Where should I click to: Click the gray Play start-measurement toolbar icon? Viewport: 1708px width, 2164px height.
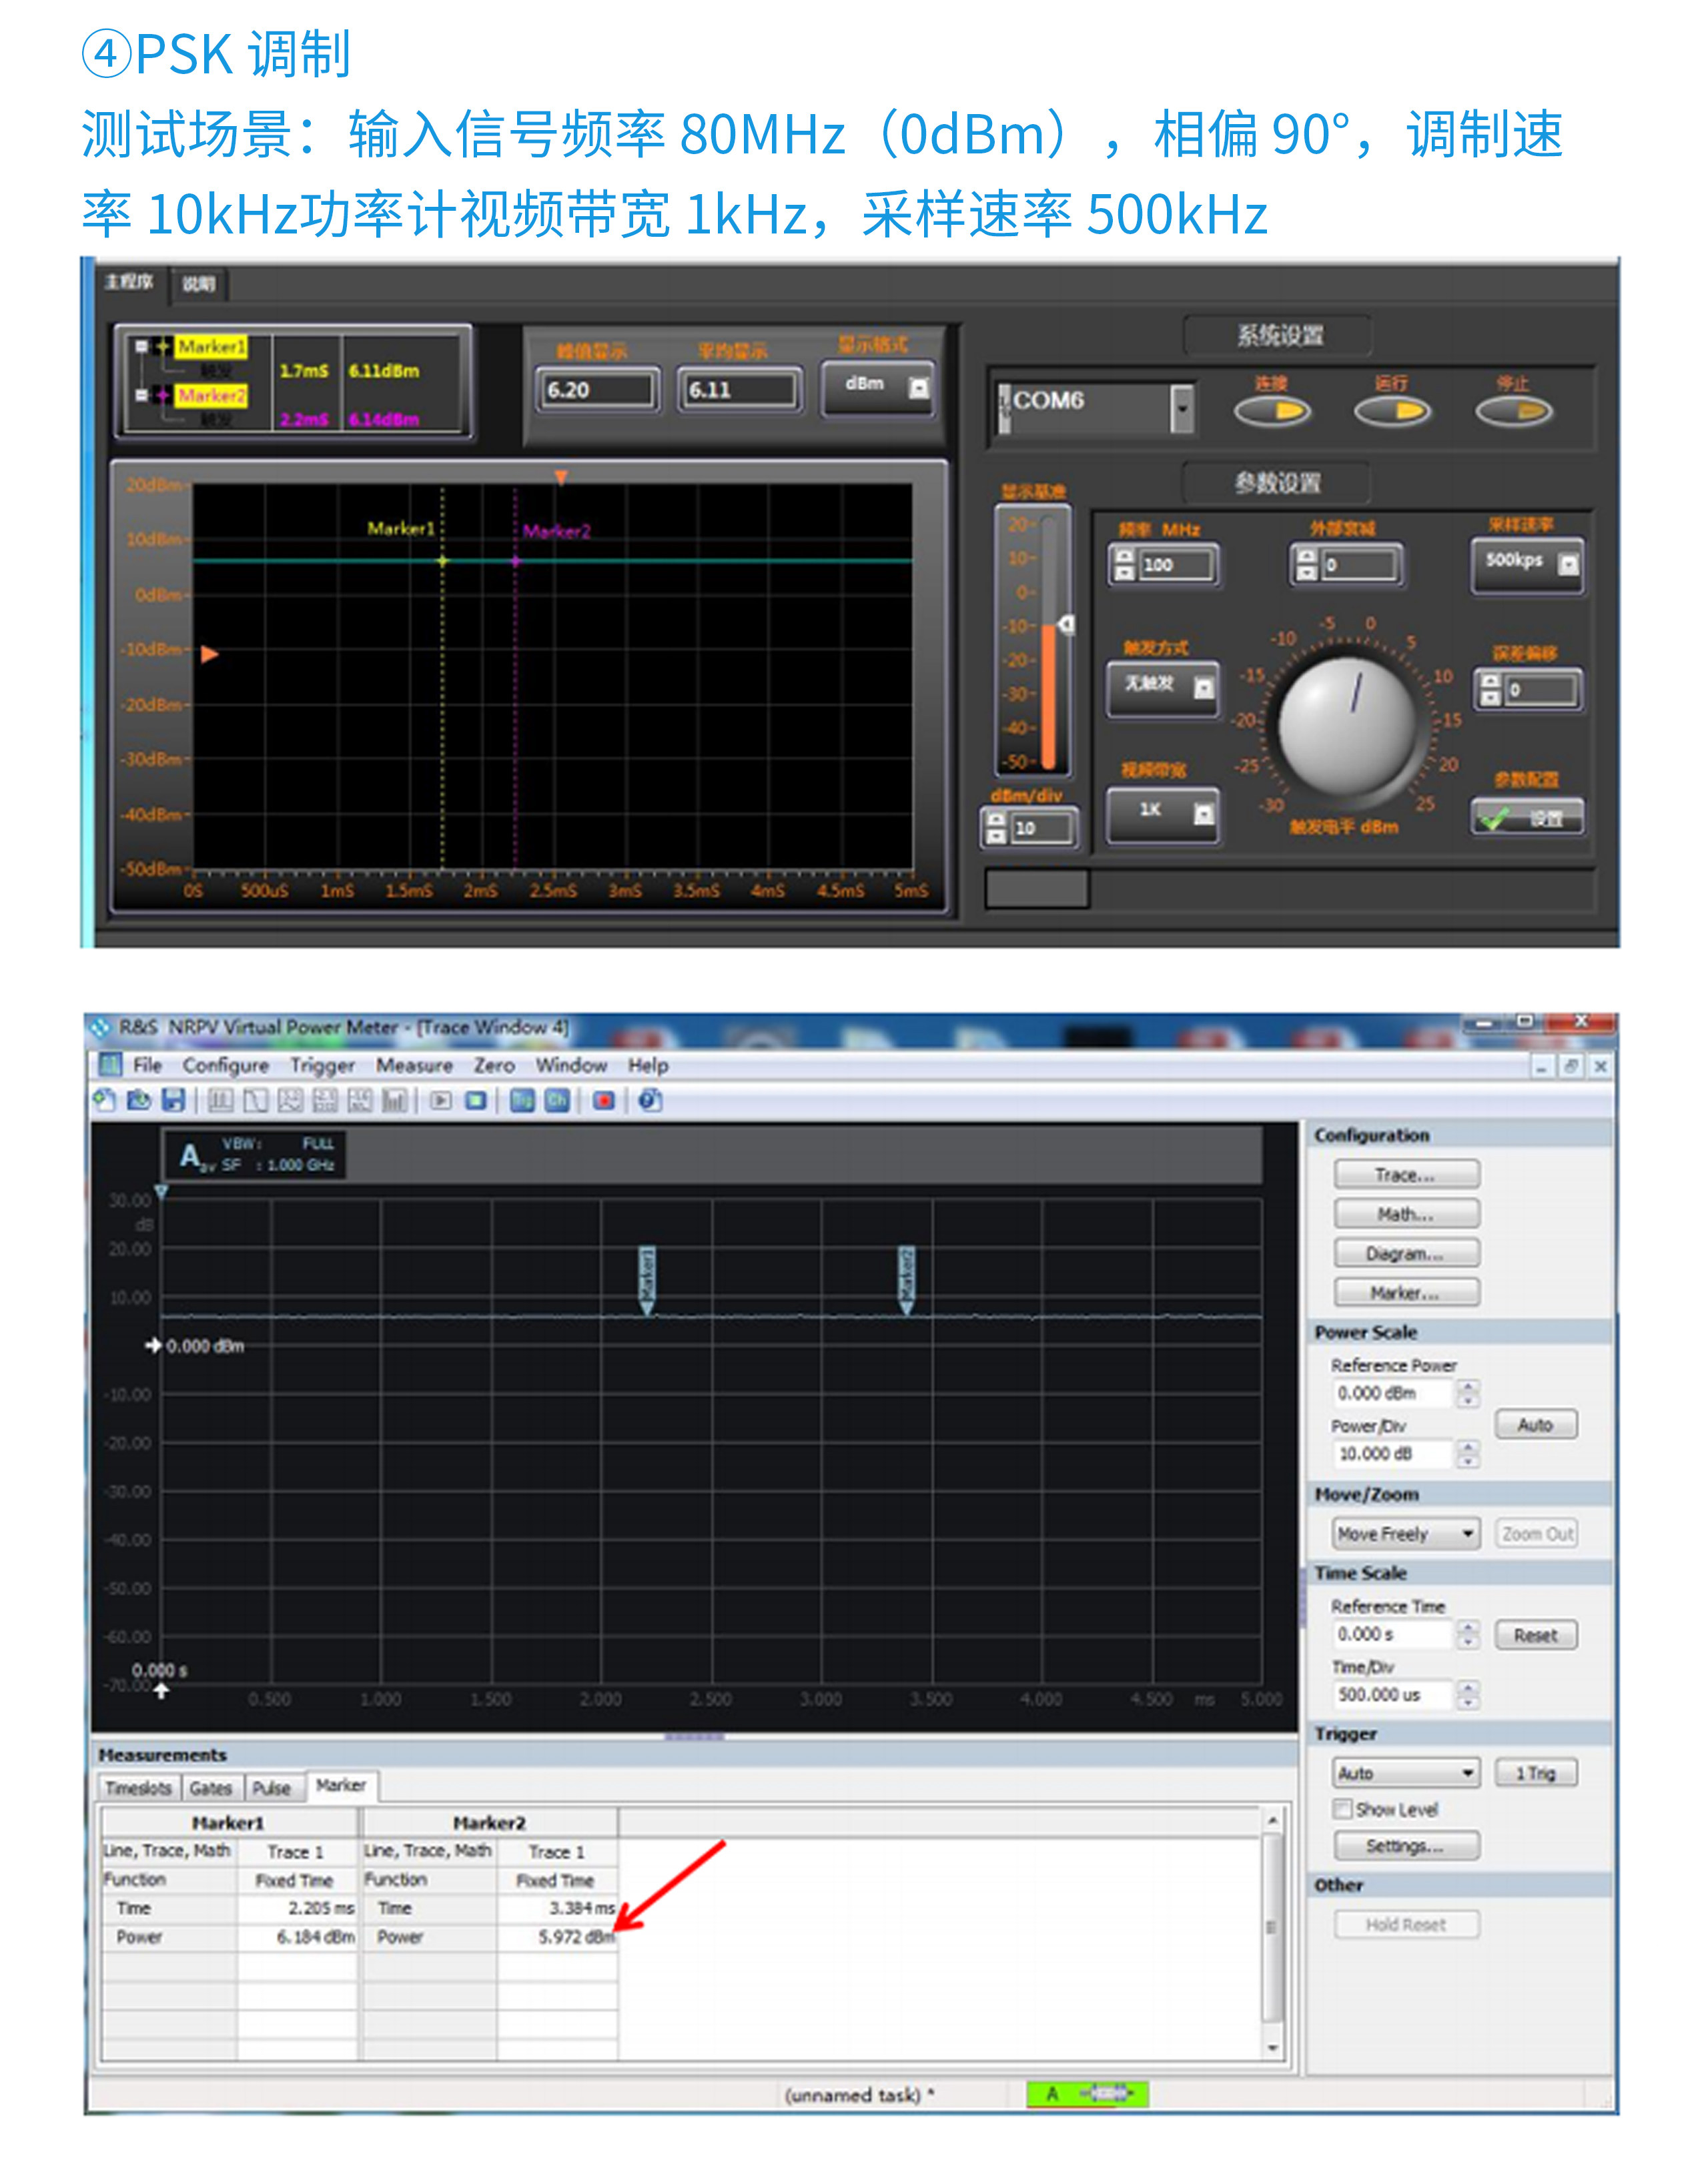441,1101
